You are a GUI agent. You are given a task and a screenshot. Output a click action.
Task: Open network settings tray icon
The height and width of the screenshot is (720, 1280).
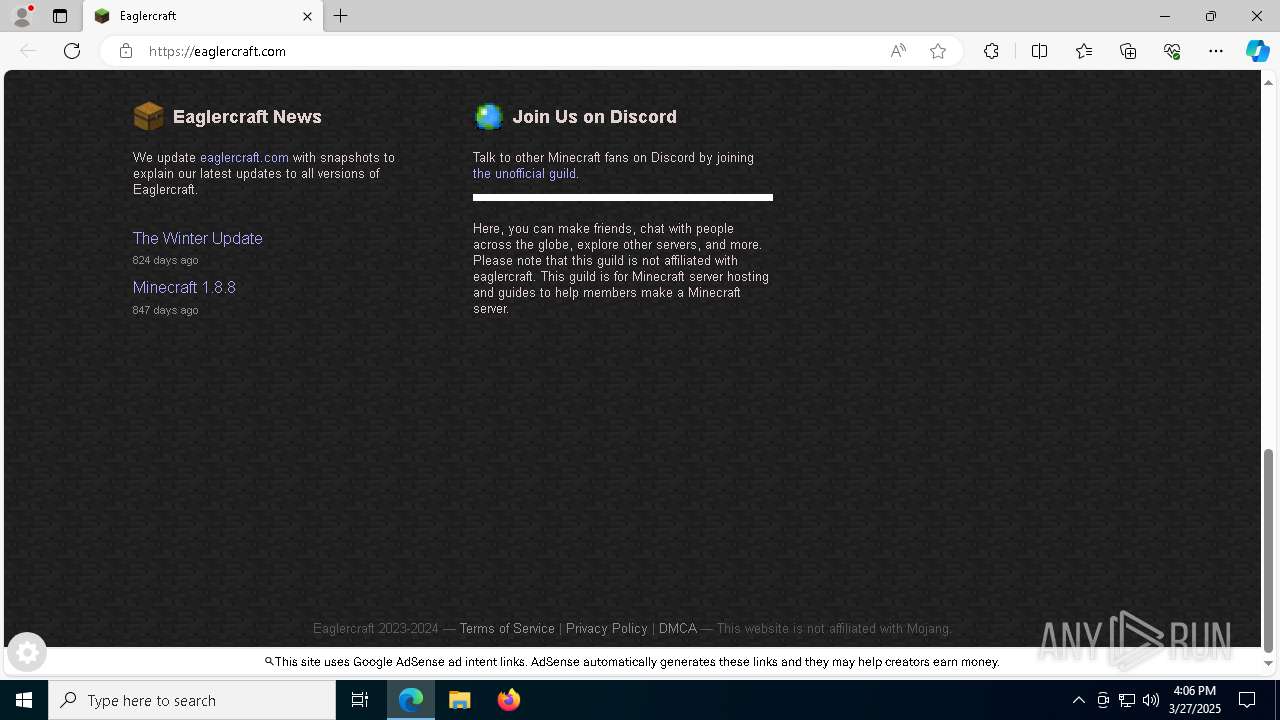1127,700
